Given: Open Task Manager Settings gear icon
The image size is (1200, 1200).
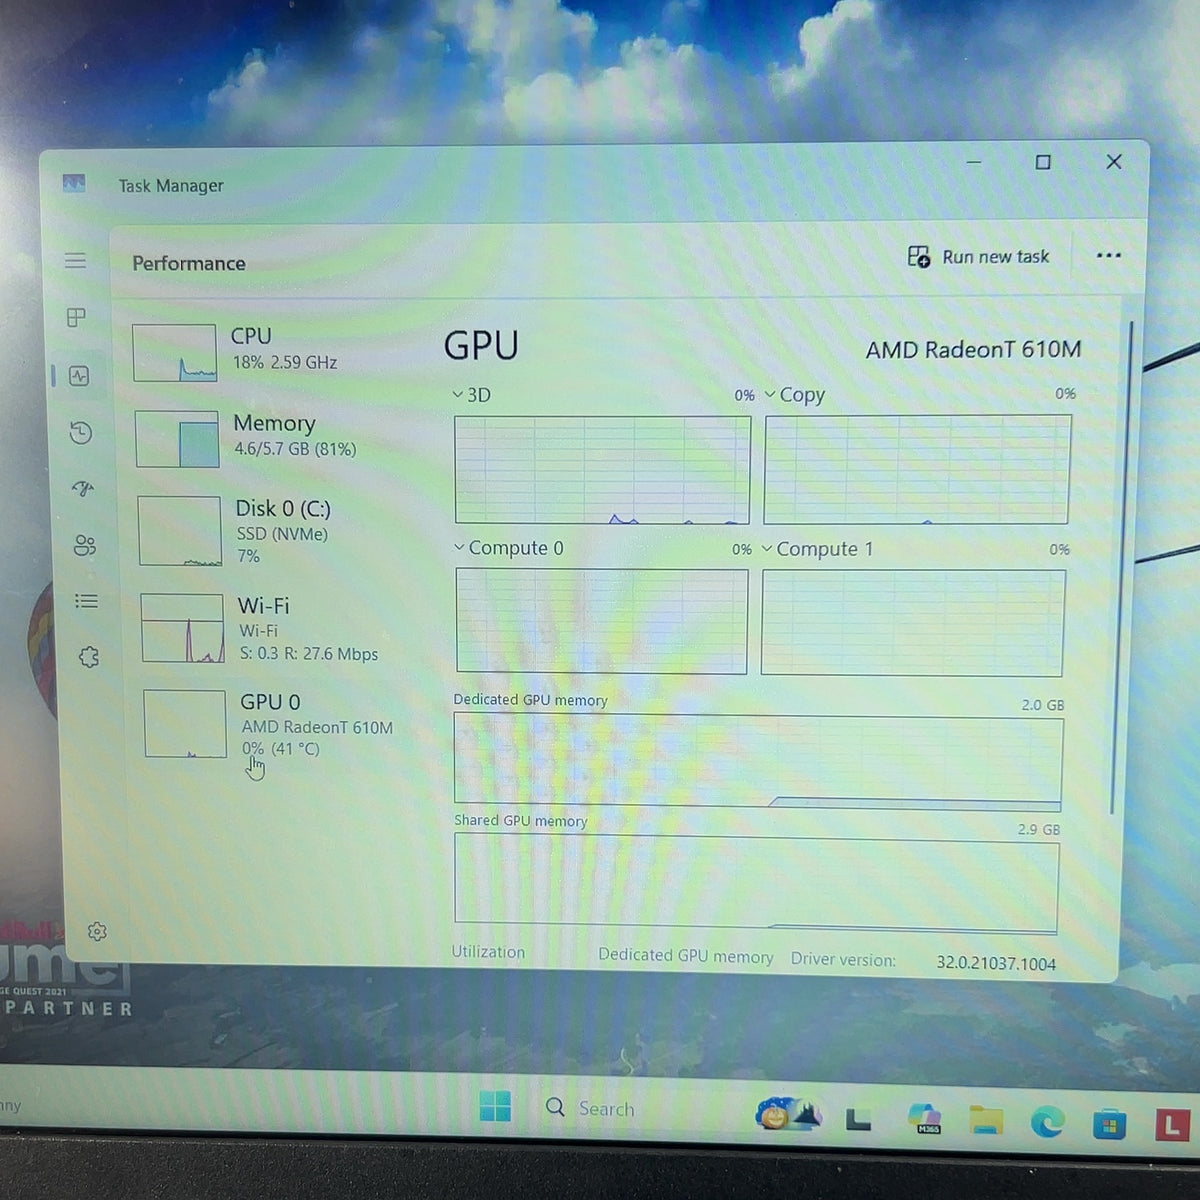Looking at the screenshot, I should pos(97,932).
